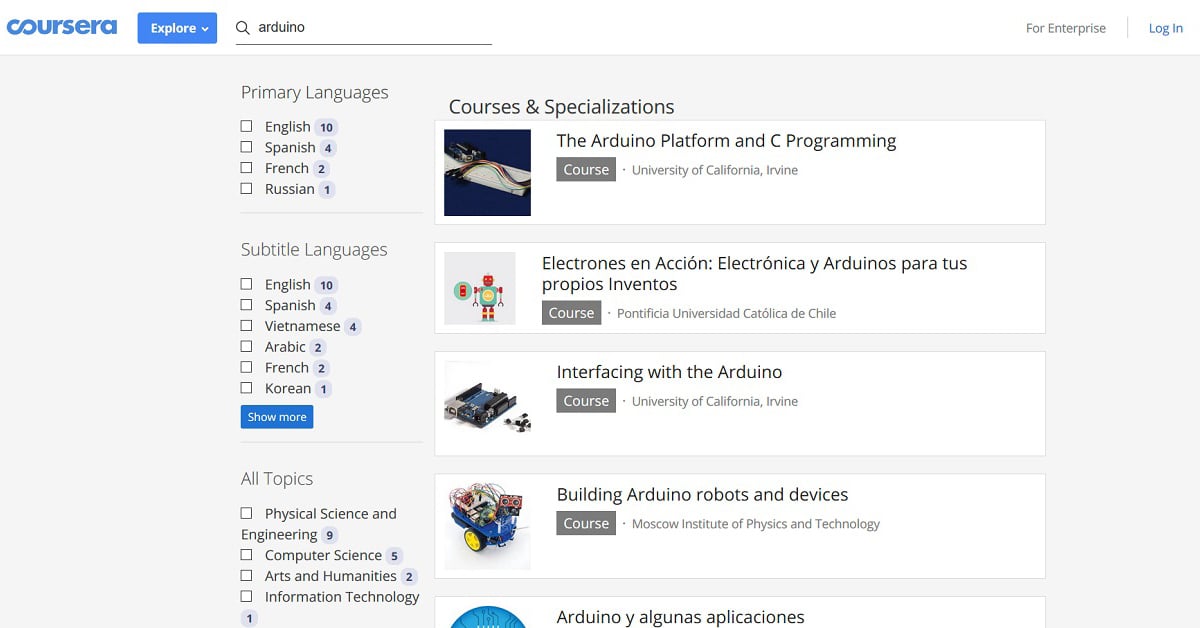Click Pontificia Universidad Católica de Chile text

[726, 313]
